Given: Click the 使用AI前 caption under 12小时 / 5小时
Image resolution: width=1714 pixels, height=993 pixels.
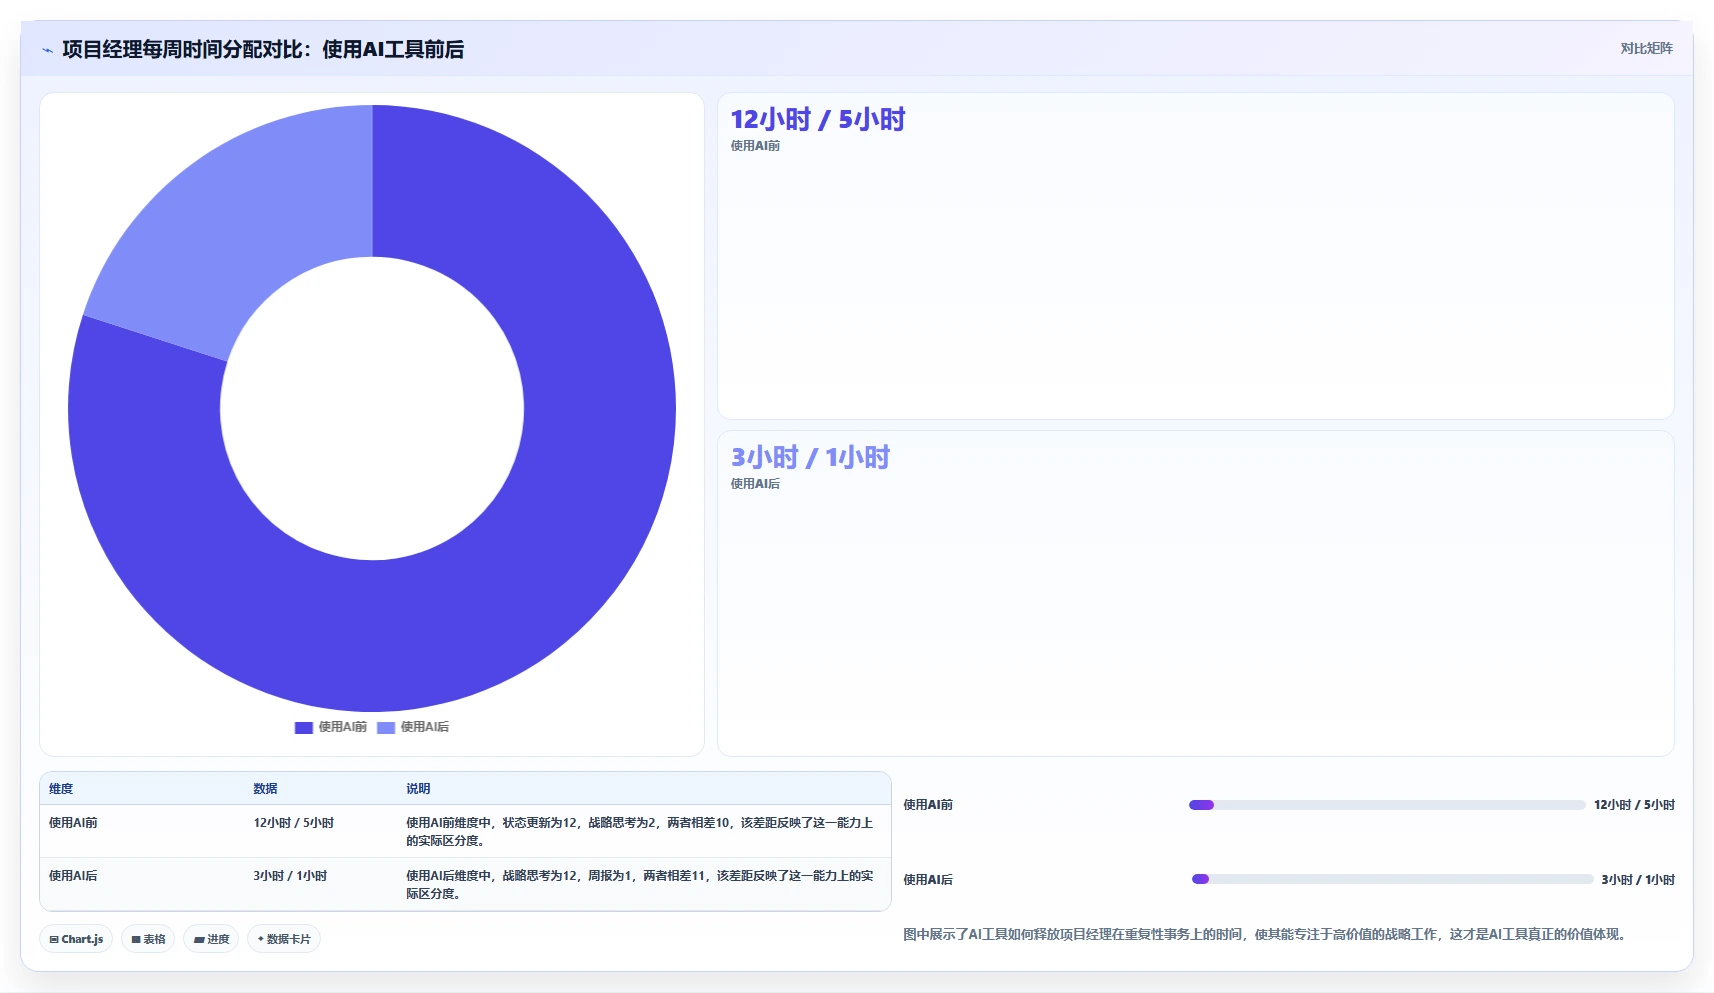Looking at the screenshot, I should (x=755, y=146).
